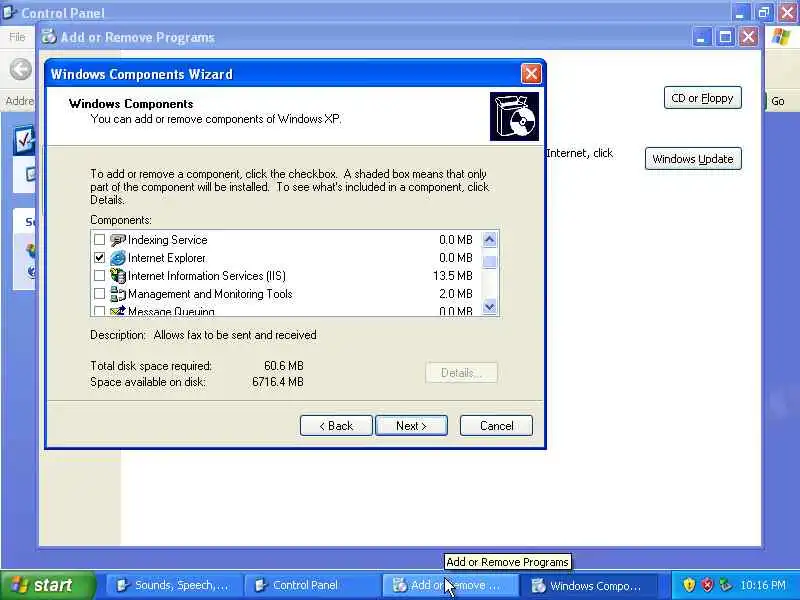Click Add or Remove Programs title icon
Screen dimensions: 800x600
click(49, 37)
